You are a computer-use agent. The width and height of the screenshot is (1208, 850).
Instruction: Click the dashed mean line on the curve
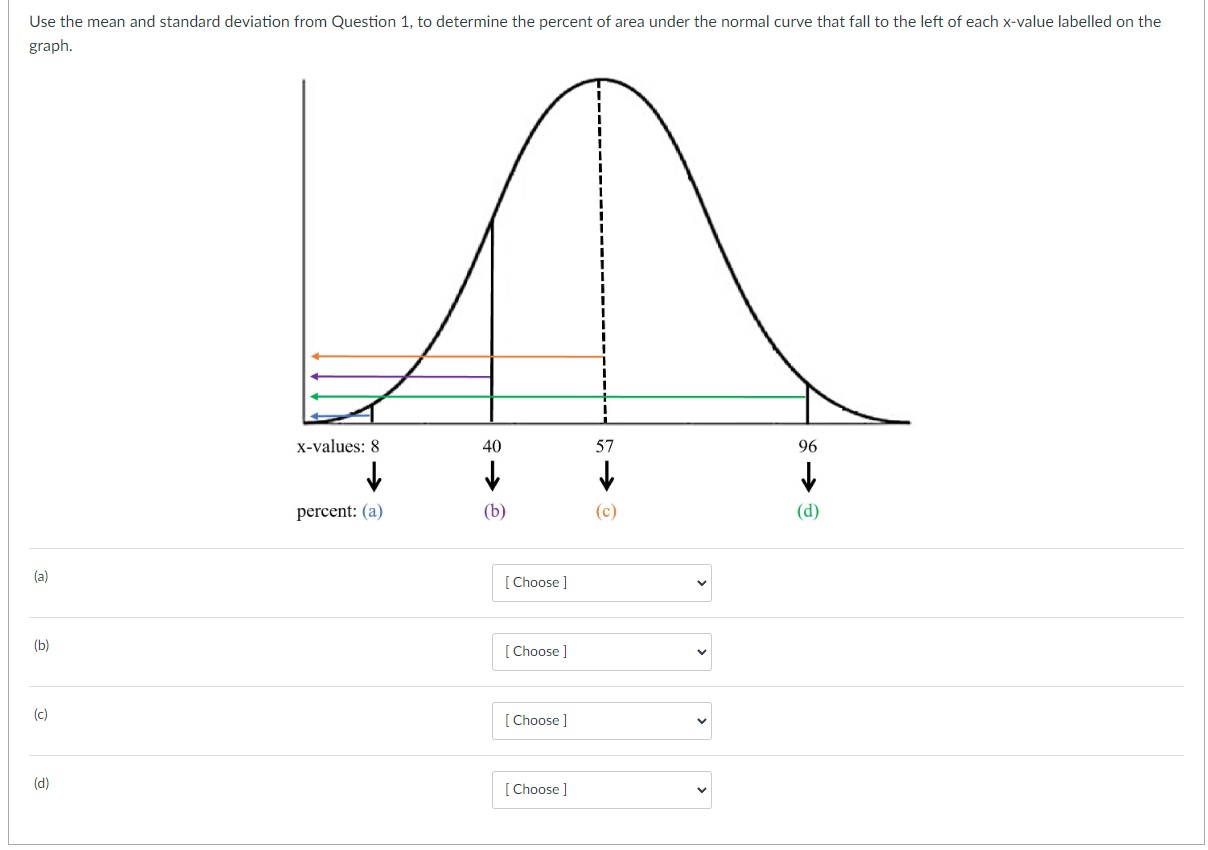click(x=601, y=250)
